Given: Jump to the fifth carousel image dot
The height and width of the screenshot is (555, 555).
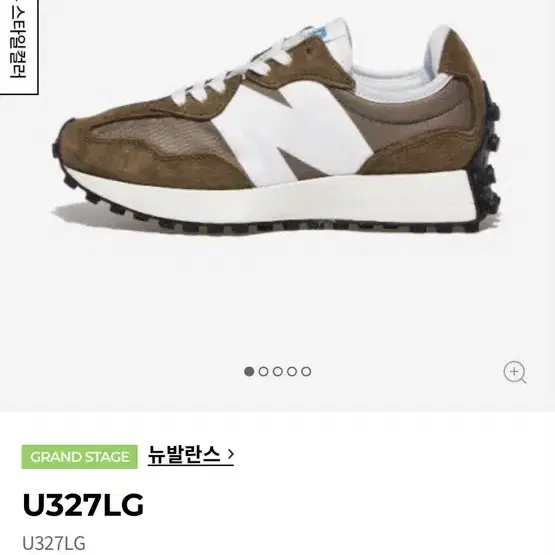Looking at the screenshot, I should pos(306,371).
